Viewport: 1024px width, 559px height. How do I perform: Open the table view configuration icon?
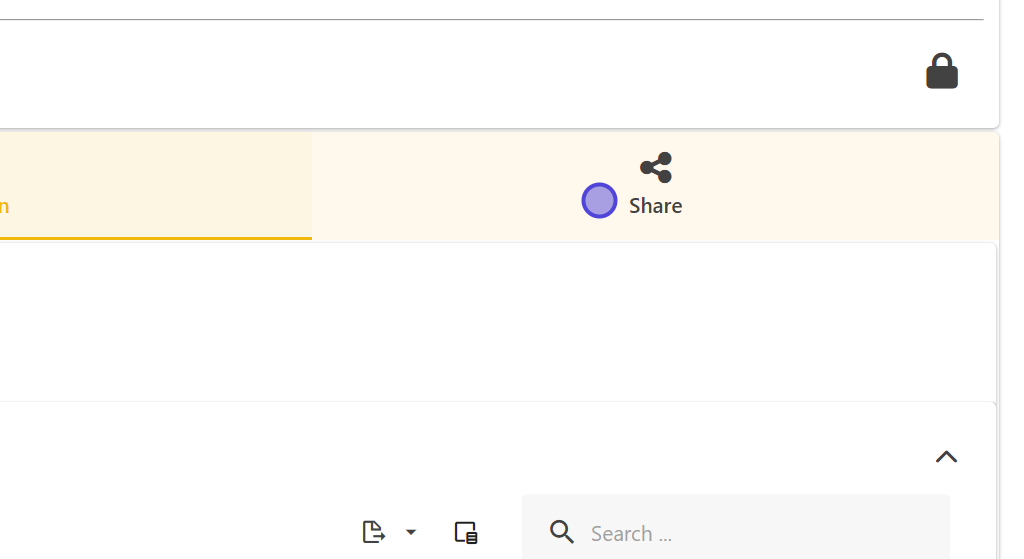pos(466,532)
